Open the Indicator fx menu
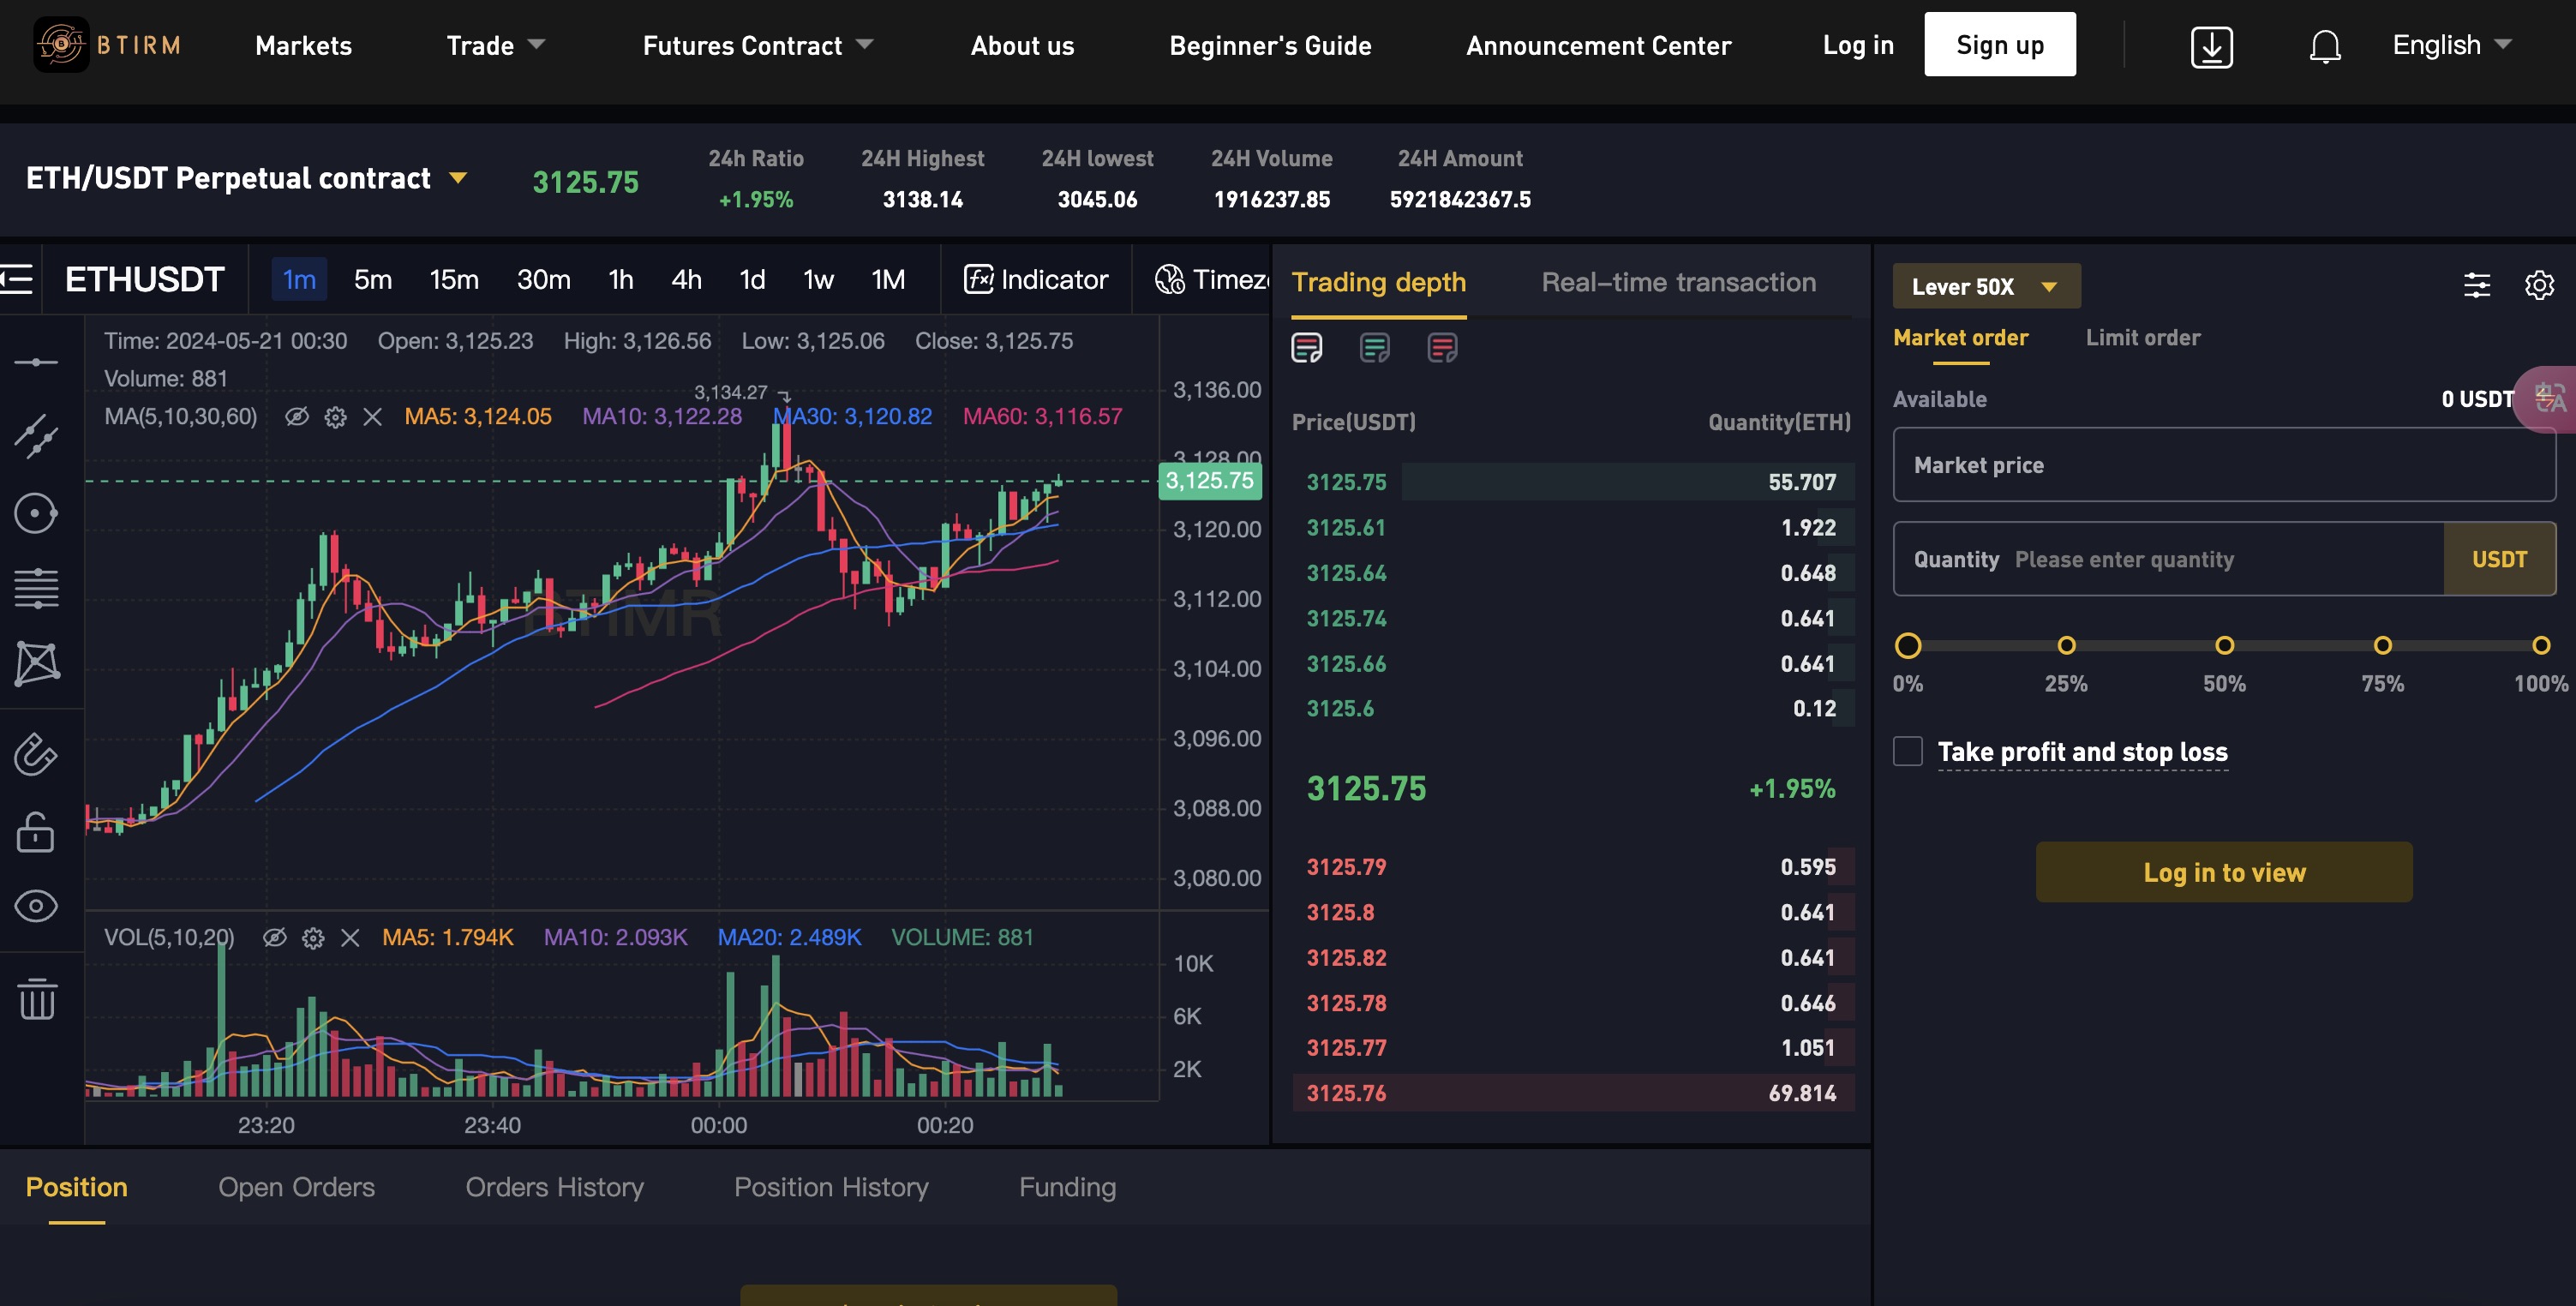Image resolution: width=2576 pixels, height=1306 pixels. click(1035, 279)
